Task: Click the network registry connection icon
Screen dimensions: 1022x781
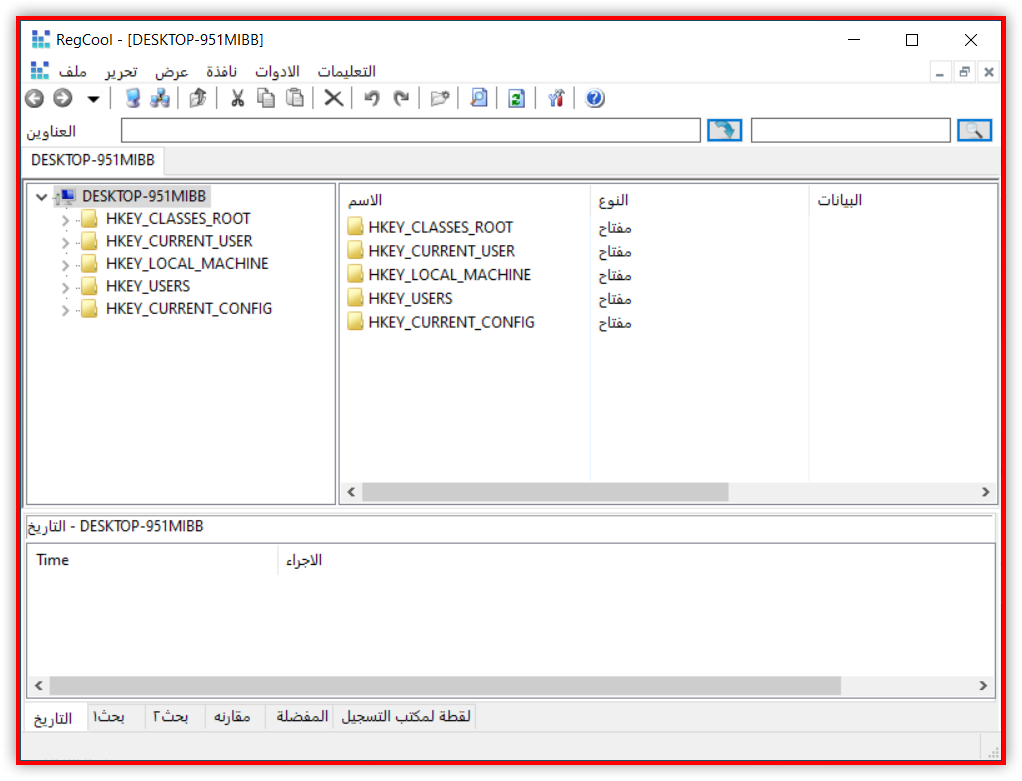Action: point(160,98)
